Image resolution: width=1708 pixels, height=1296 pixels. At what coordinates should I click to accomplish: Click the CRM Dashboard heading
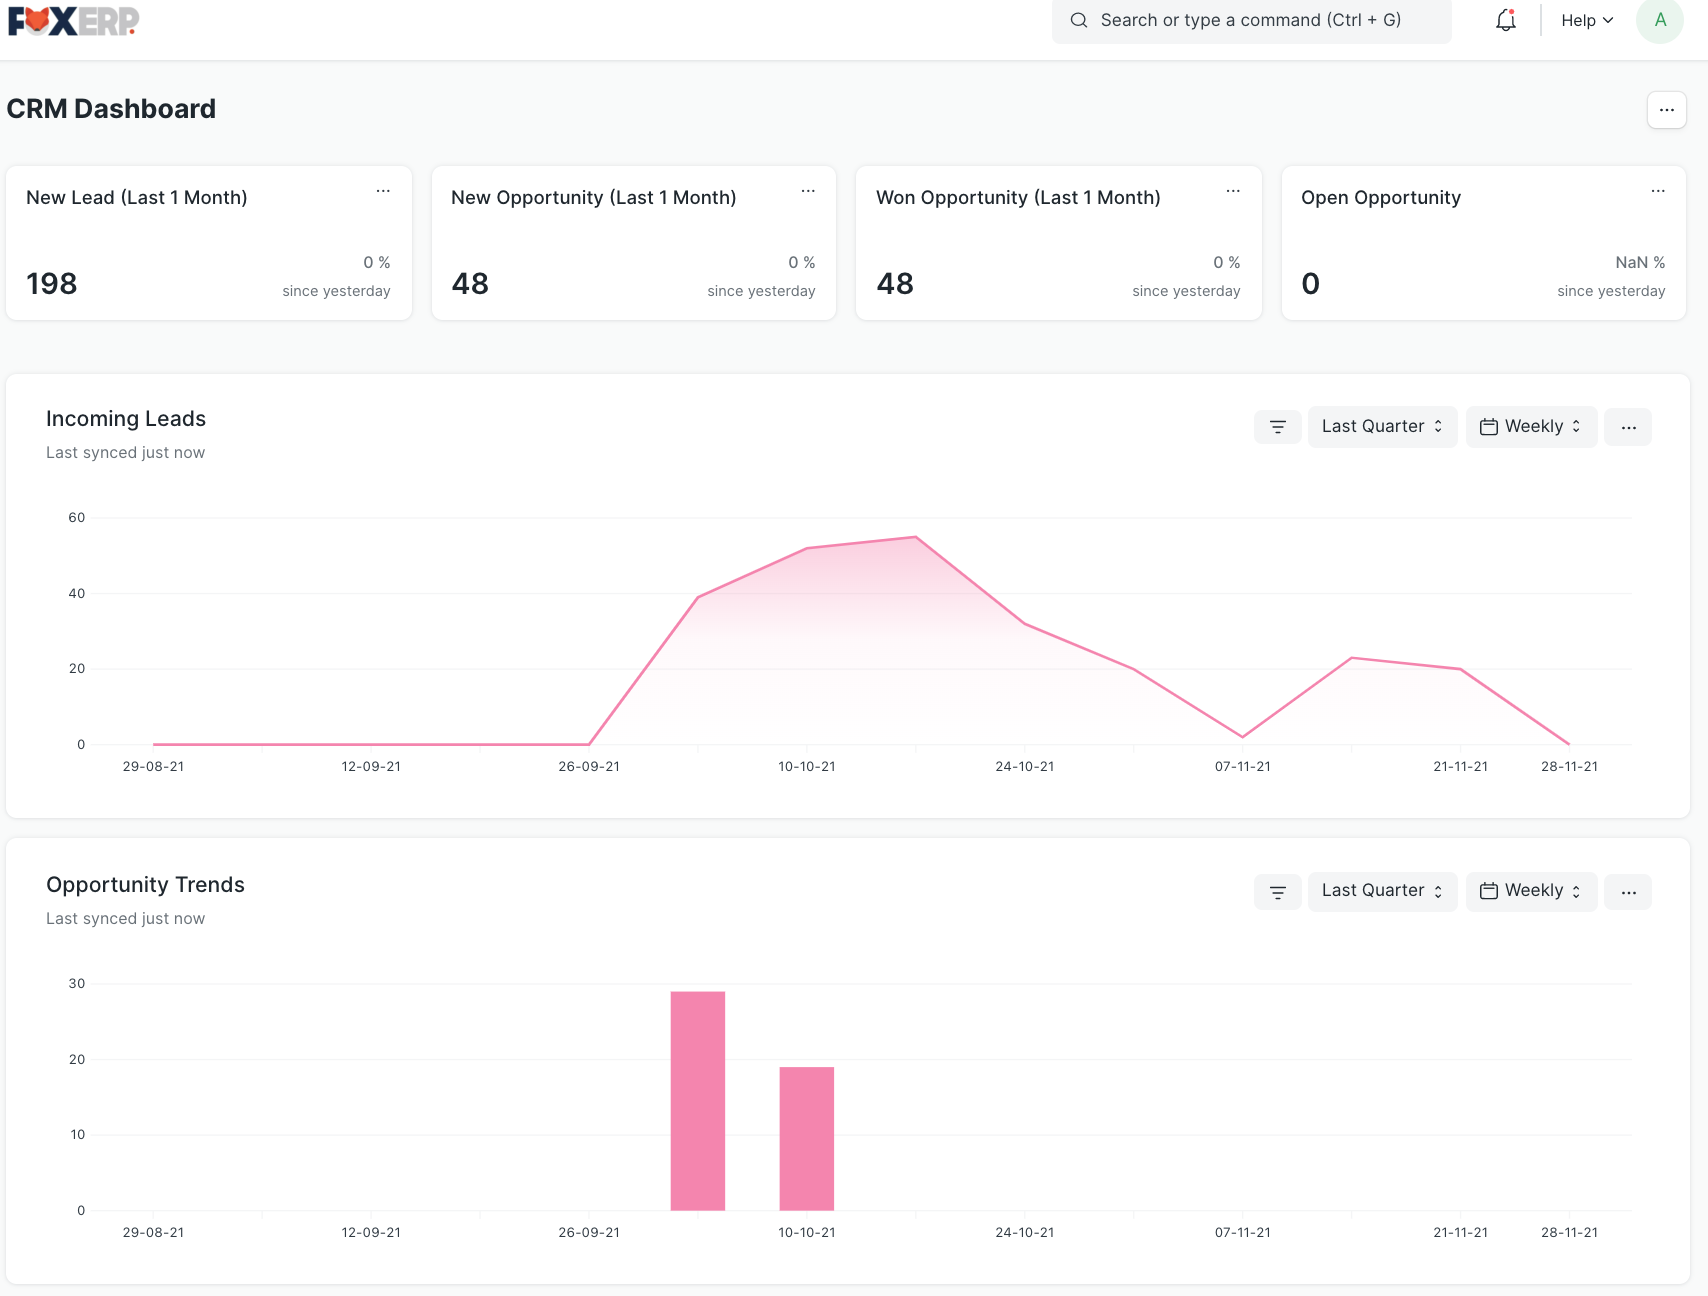tap(111, 109)
